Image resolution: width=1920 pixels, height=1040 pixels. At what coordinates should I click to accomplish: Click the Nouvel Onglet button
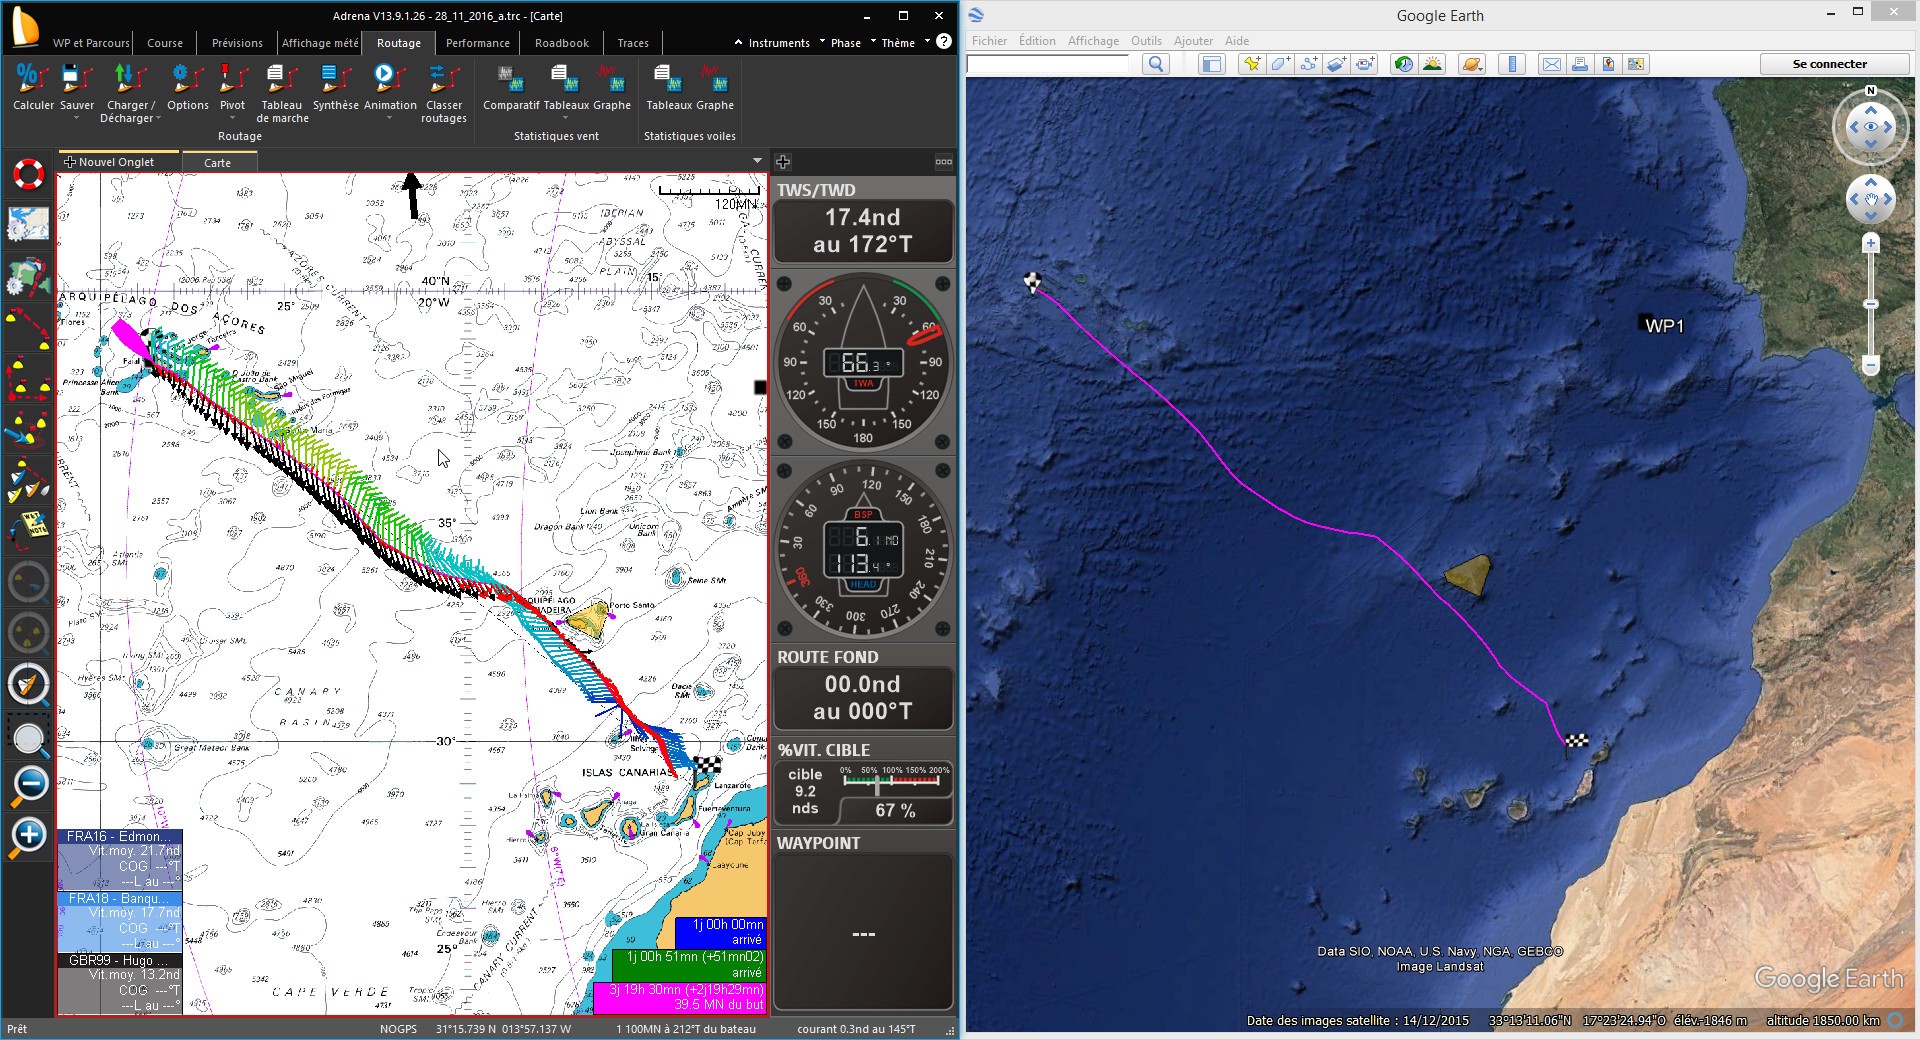coord(110,162)
